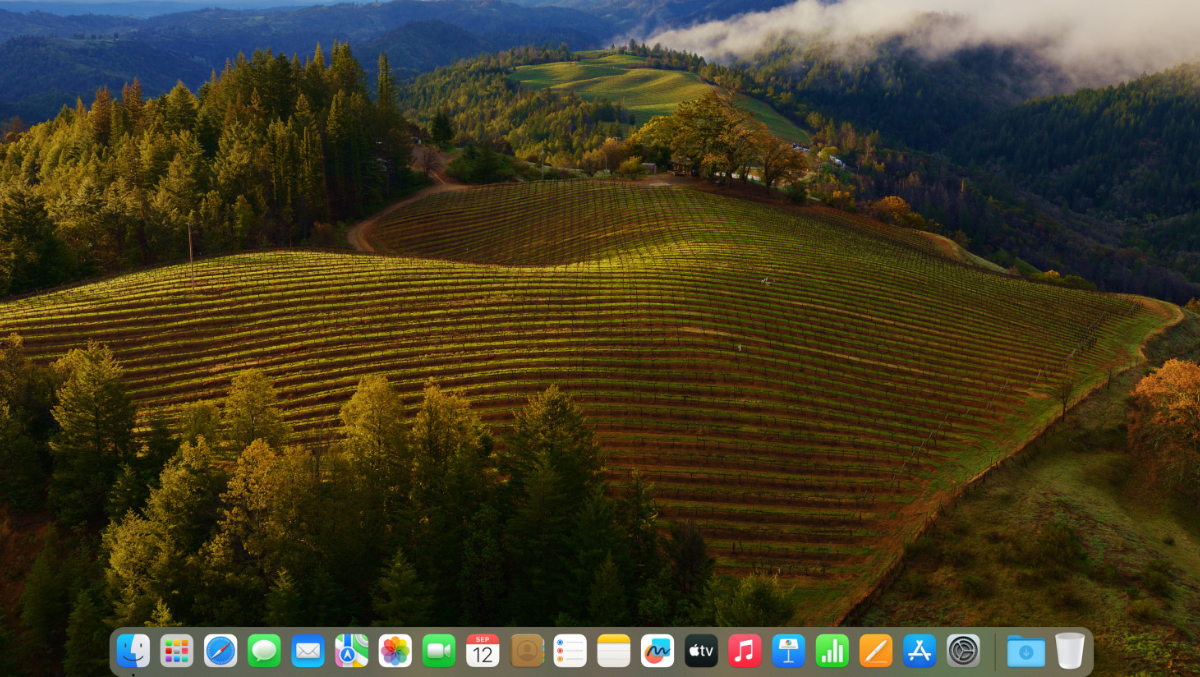Viewport: 1200px width, 677px height.
Task: Launch the Notes app
Action: tap(614, 651)
